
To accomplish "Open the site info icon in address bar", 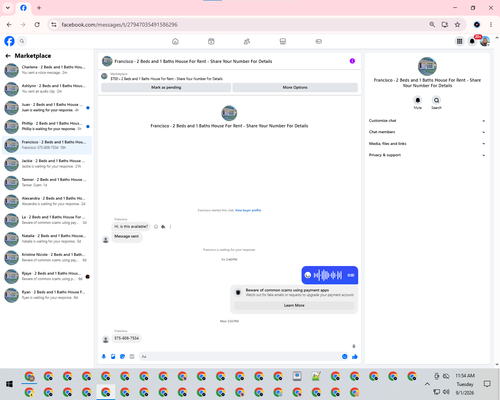I will [54, 25].
